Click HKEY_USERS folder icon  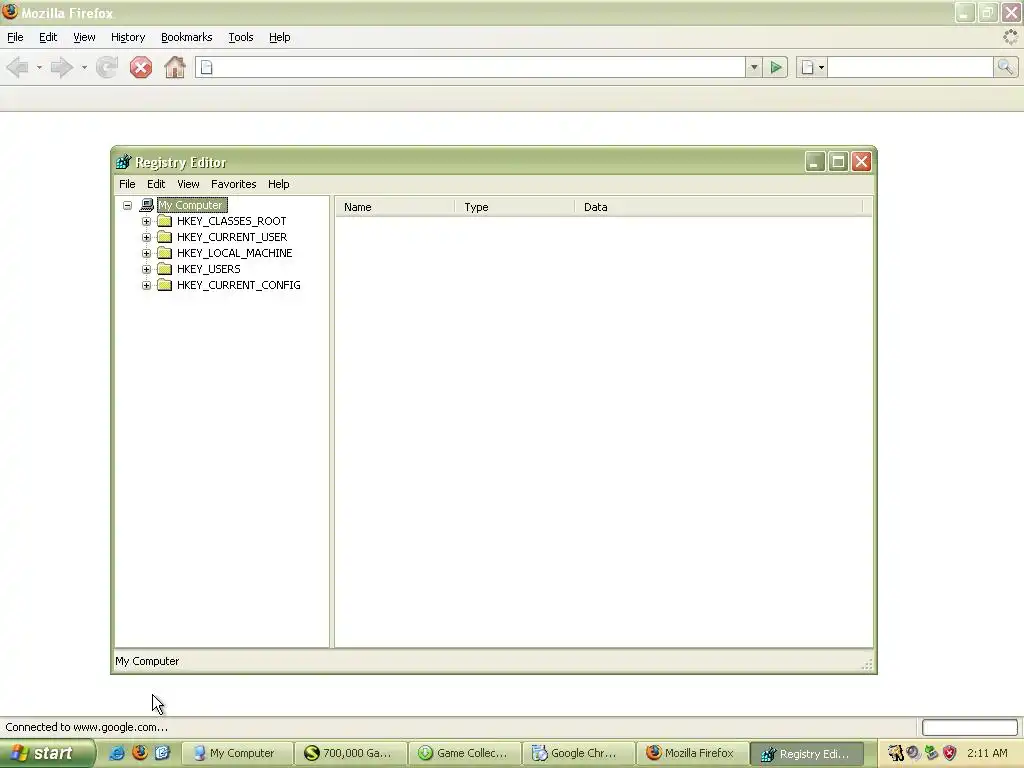165,269
